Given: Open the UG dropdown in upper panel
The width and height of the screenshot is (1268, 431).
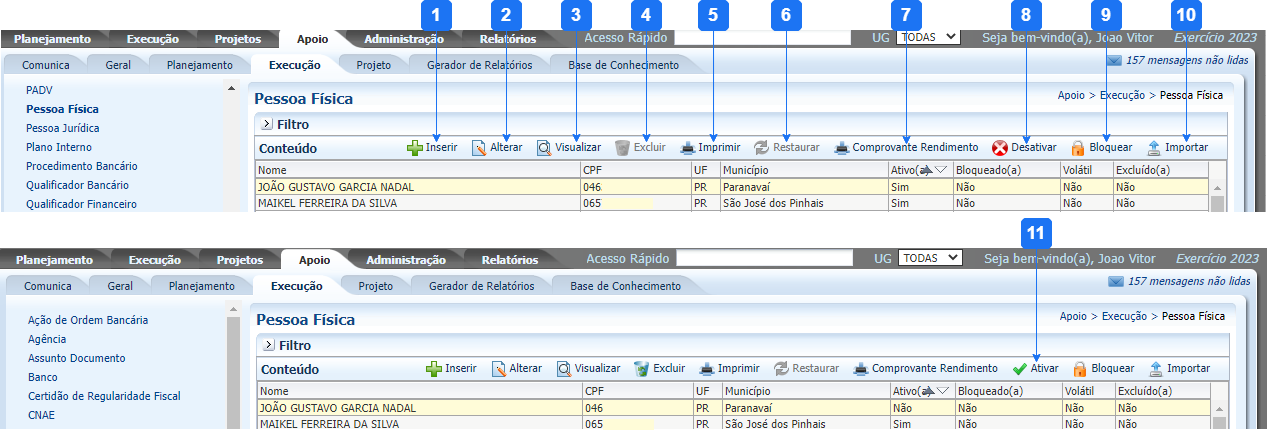Looking at the screenshot, I should point(928,37).
